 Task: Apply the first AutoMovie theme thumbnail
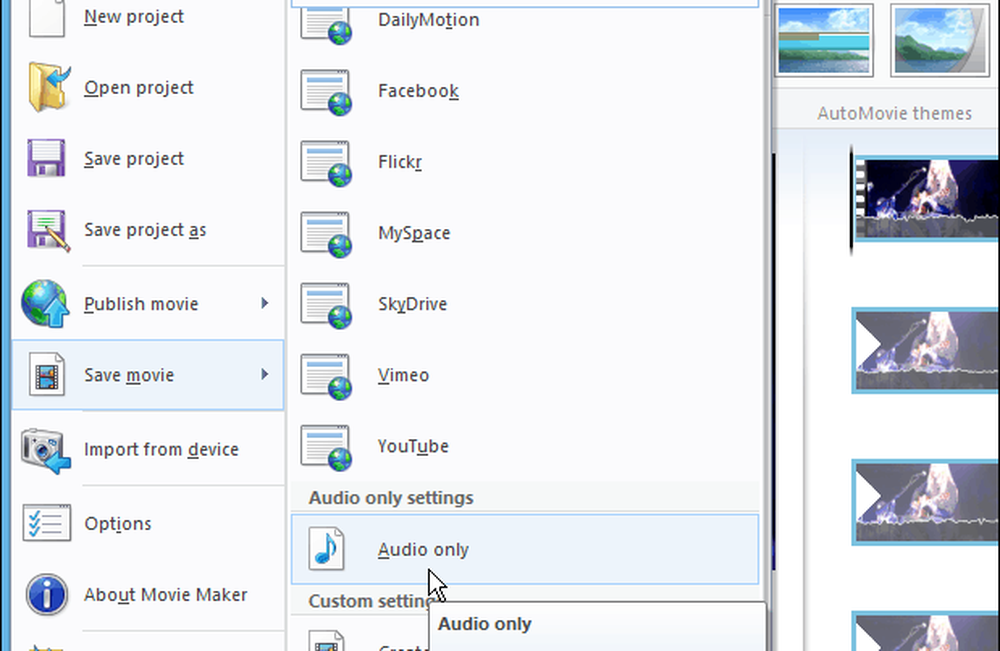[825, 40]
